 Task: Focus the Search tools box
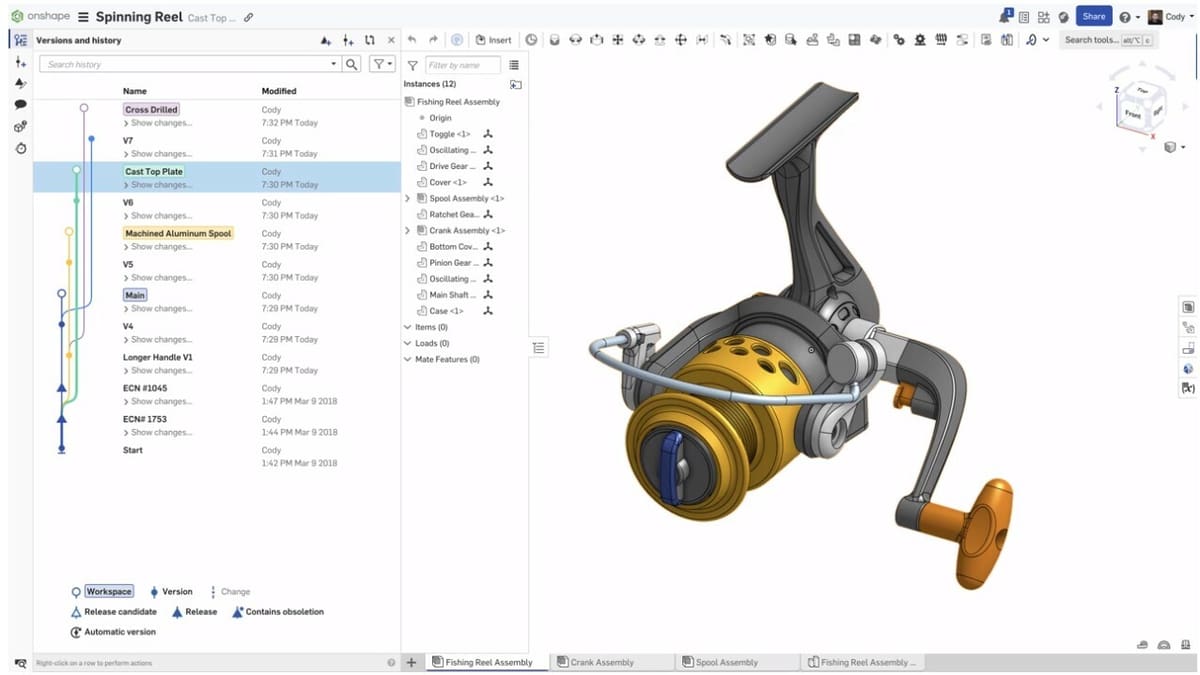1107,40
